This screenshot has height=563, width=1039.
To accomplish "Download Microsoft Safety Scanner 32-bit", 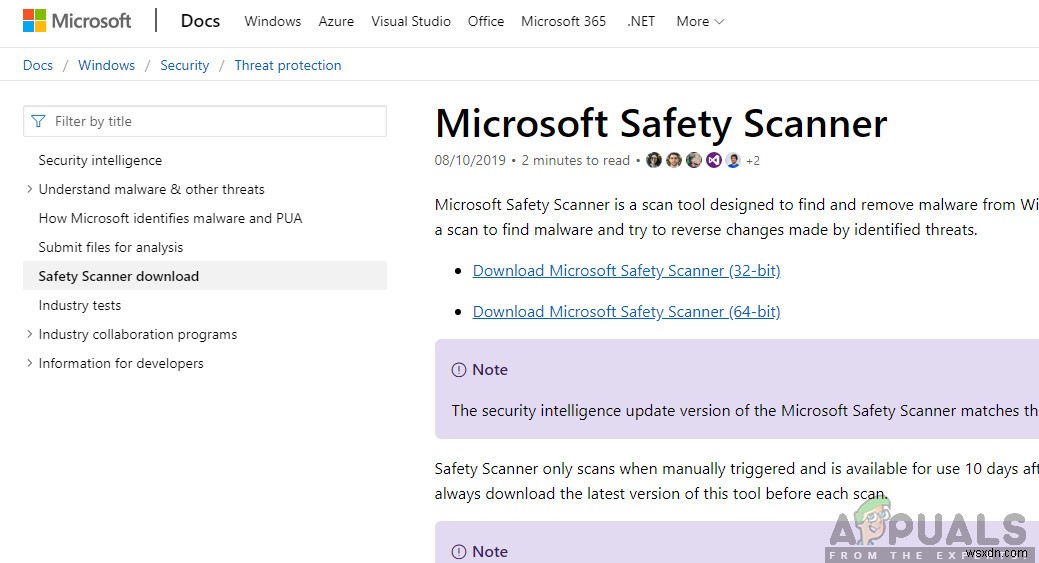I will point(626,271).
